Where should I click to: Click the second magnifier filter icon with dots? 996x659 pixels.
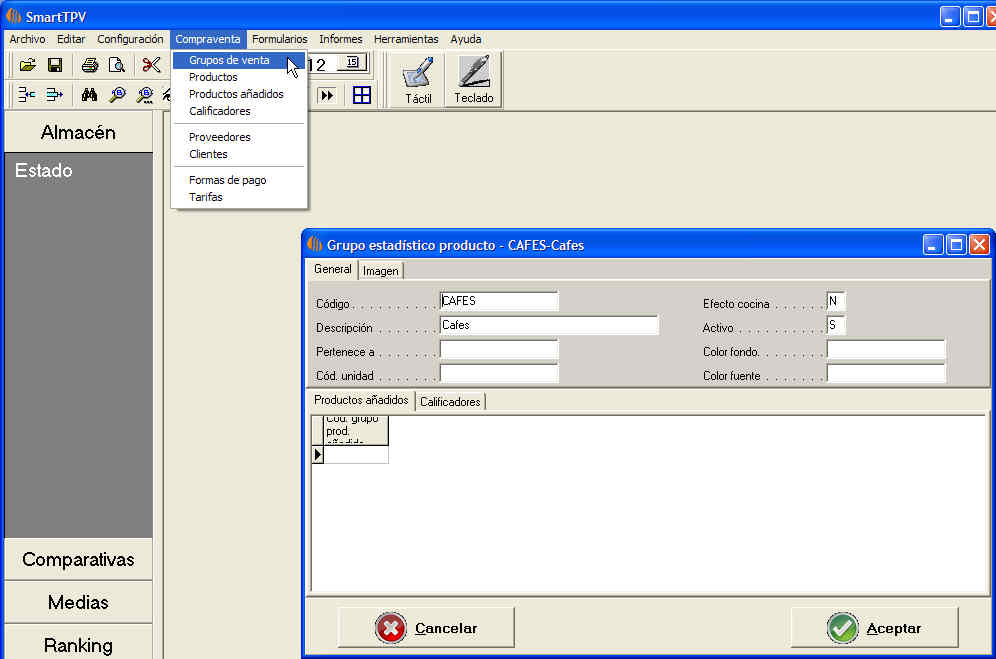(x=145, y=95)
